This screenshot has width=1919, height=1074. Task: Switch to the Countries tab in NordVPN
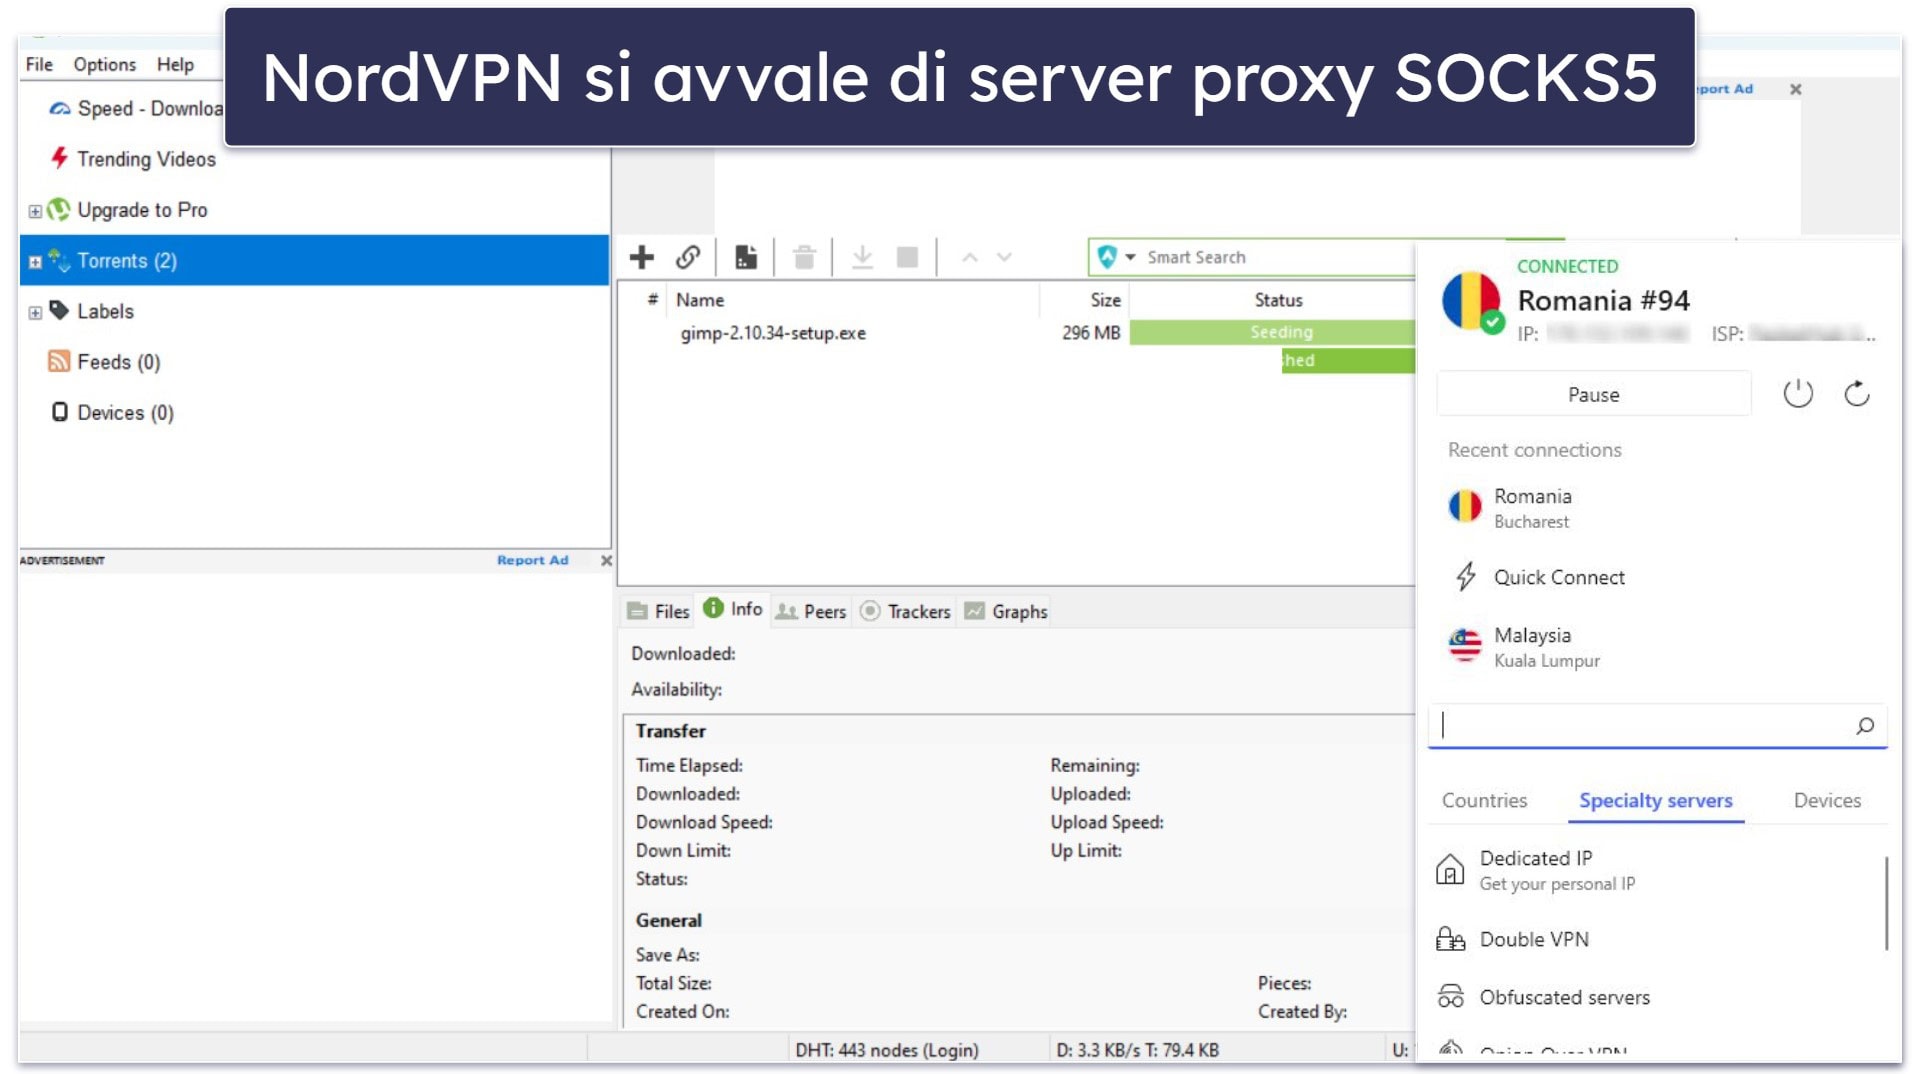(x=1484, y=800)
